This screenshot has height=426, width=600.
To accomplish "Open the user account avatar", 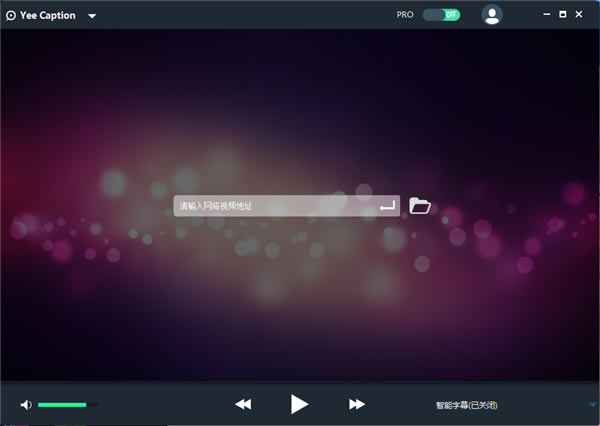I will pos(492,15).
